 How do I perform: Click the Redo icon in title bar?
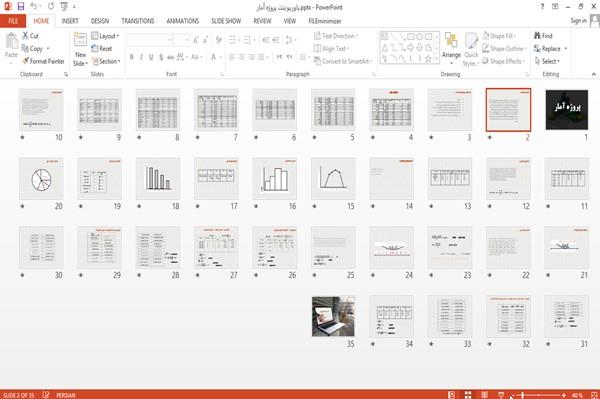click(51, 6)
